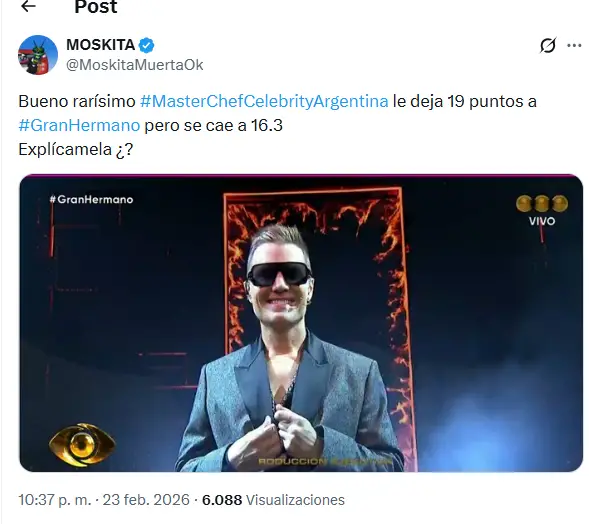
Task: Click the Telefe three-balls logo
Action: (x=542, y=204)
